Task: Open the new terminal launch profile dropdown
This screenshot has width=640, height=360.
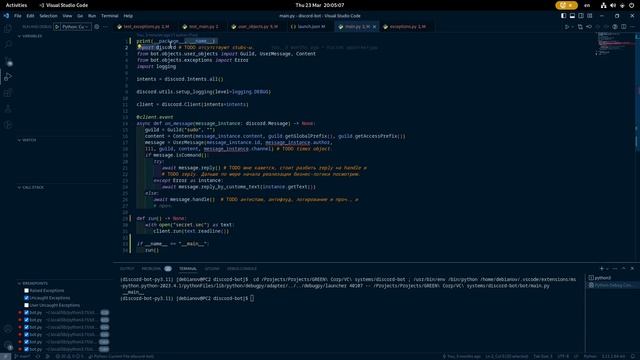Action: pos(607,269)
